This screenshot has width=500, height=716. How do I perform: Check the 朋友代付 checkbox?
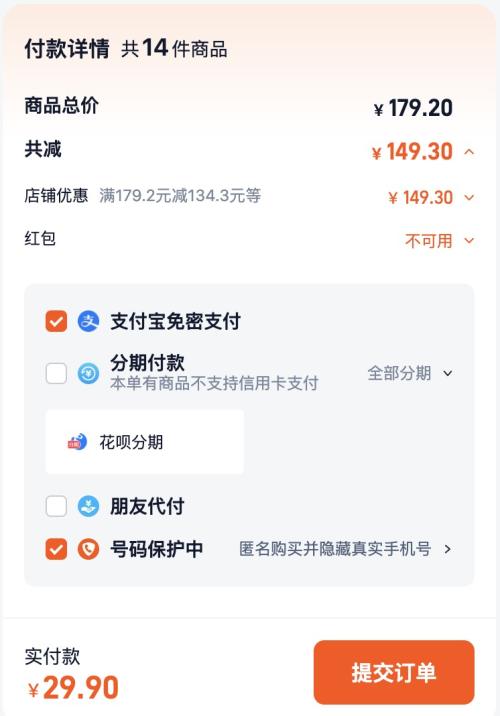click(x=56, y=506)
